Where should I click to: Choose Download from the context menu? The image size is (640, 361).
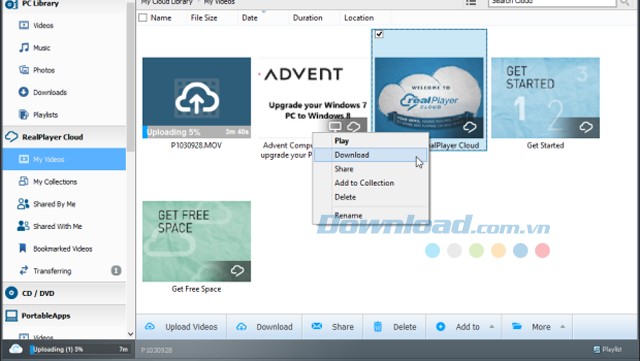pos(371,155)
